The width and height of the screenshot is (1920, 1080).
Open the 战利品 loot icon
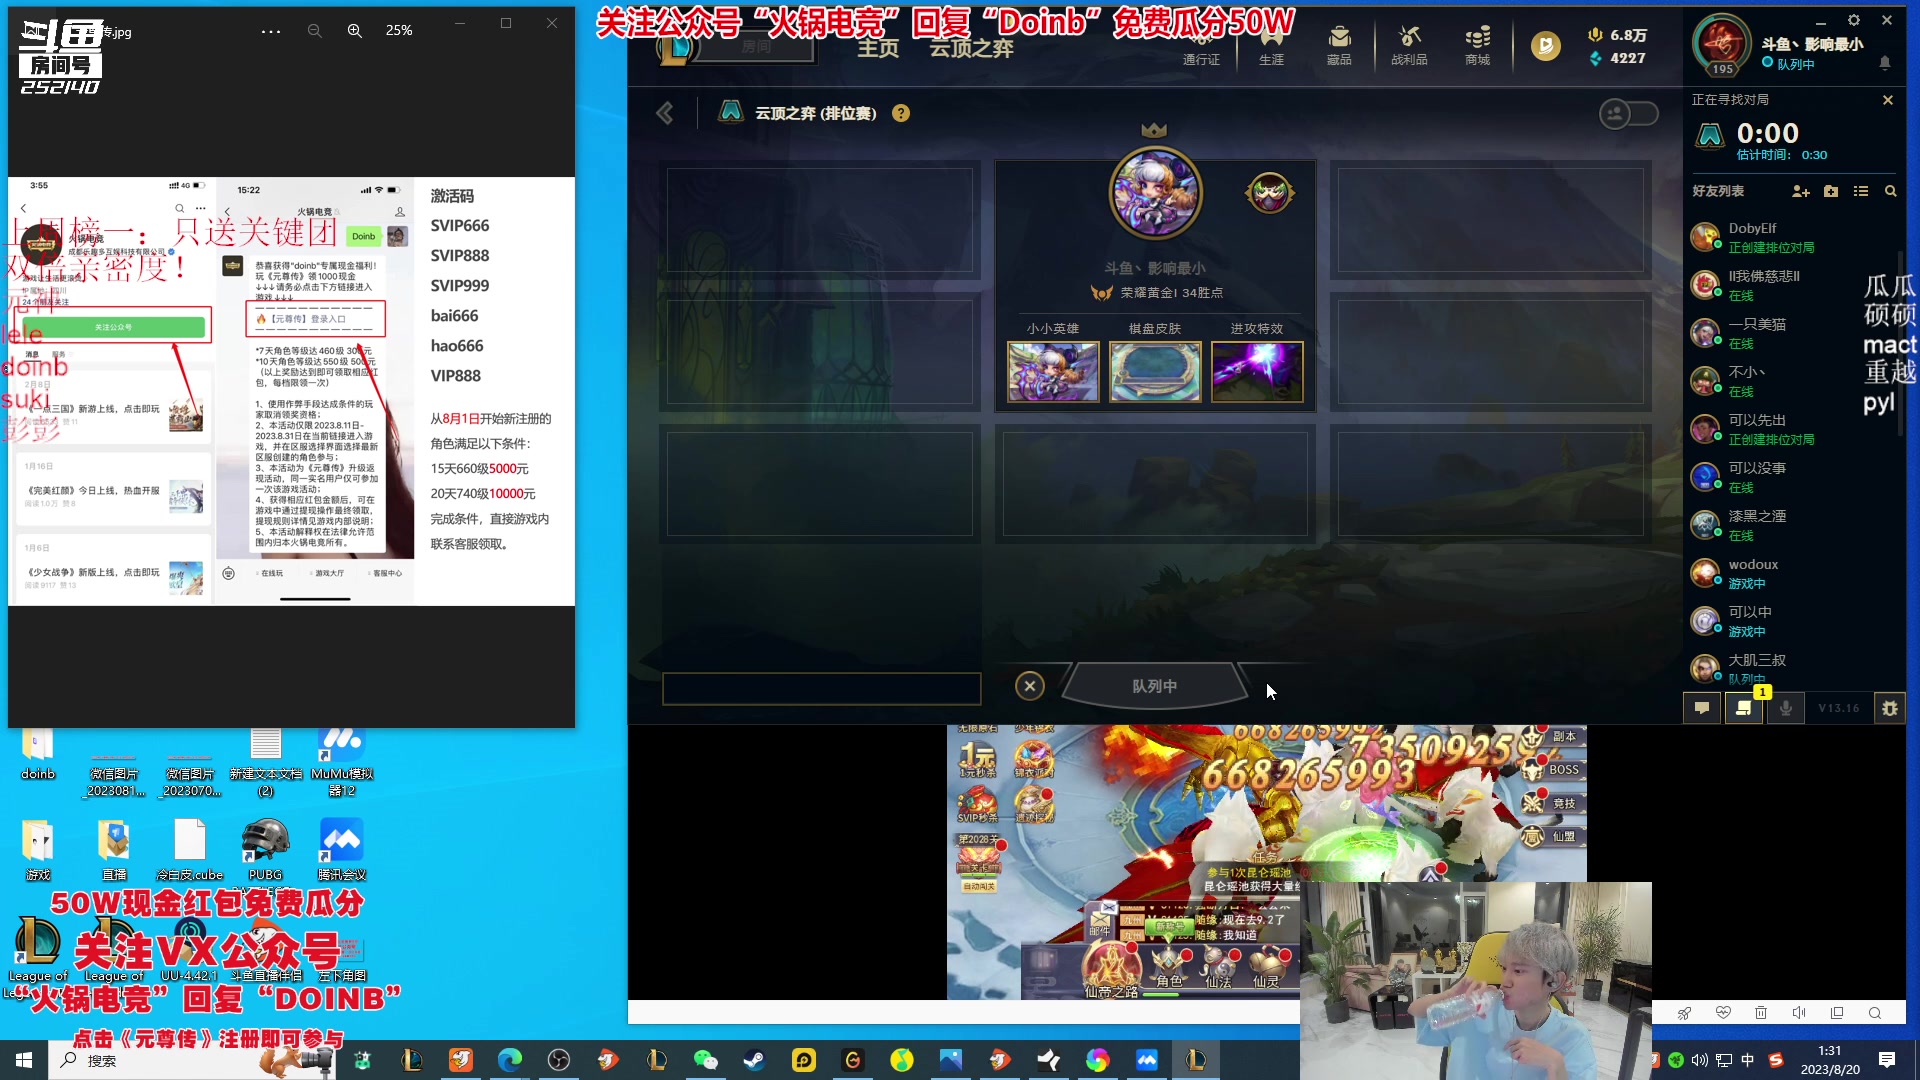click(1409, 46)
